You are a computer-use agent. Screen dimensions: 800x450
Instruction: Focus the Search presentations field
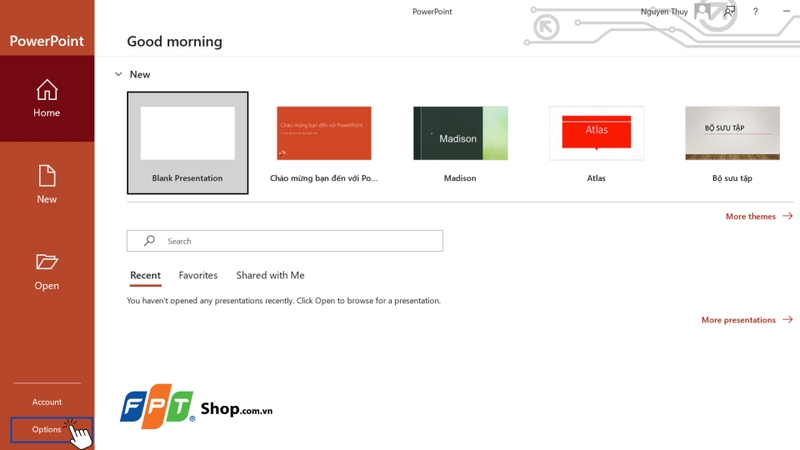285,241
